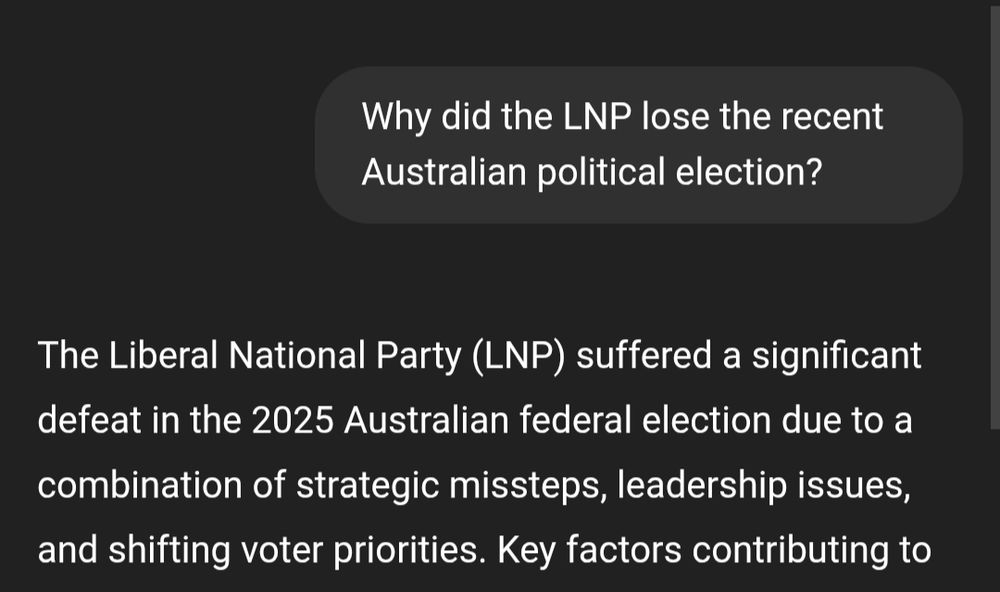Click the word "significant" in the response
The height and width of the screenshot is (592, 1000).
tap(836, 356)
